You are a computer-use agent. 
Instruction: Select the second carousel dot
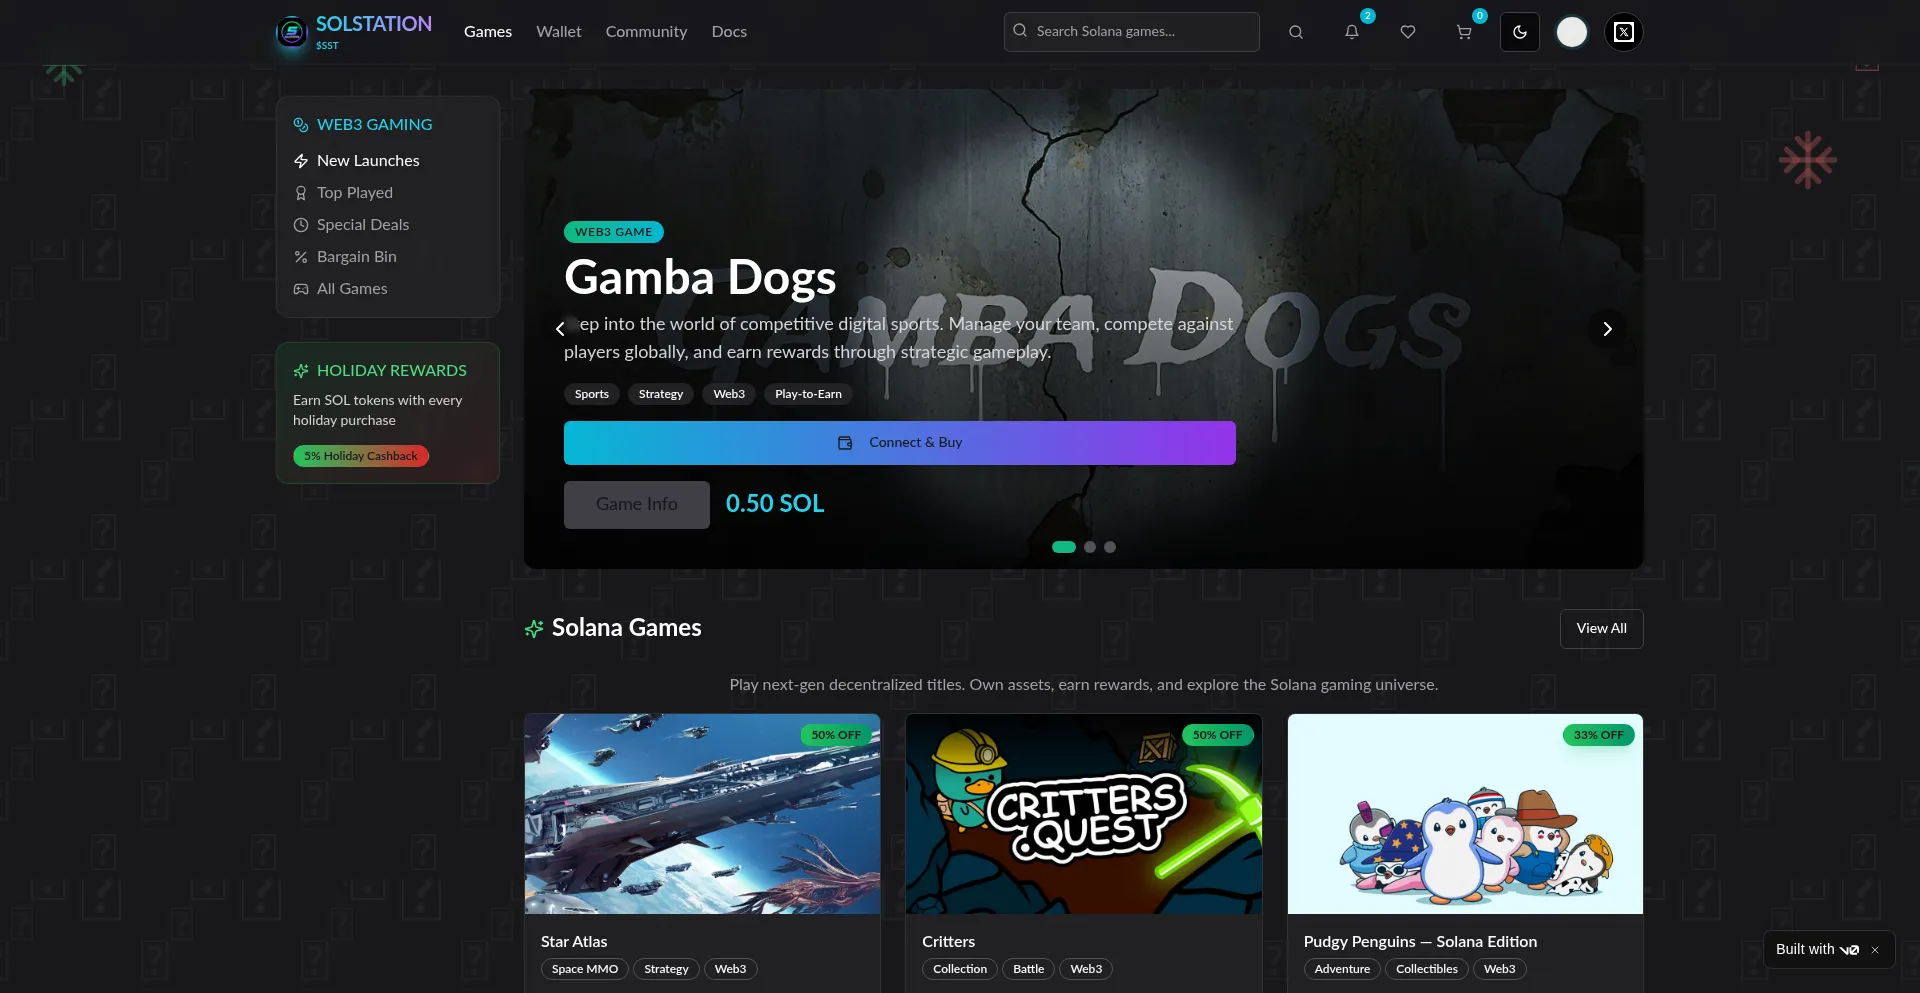click(x=1090, y=547)
